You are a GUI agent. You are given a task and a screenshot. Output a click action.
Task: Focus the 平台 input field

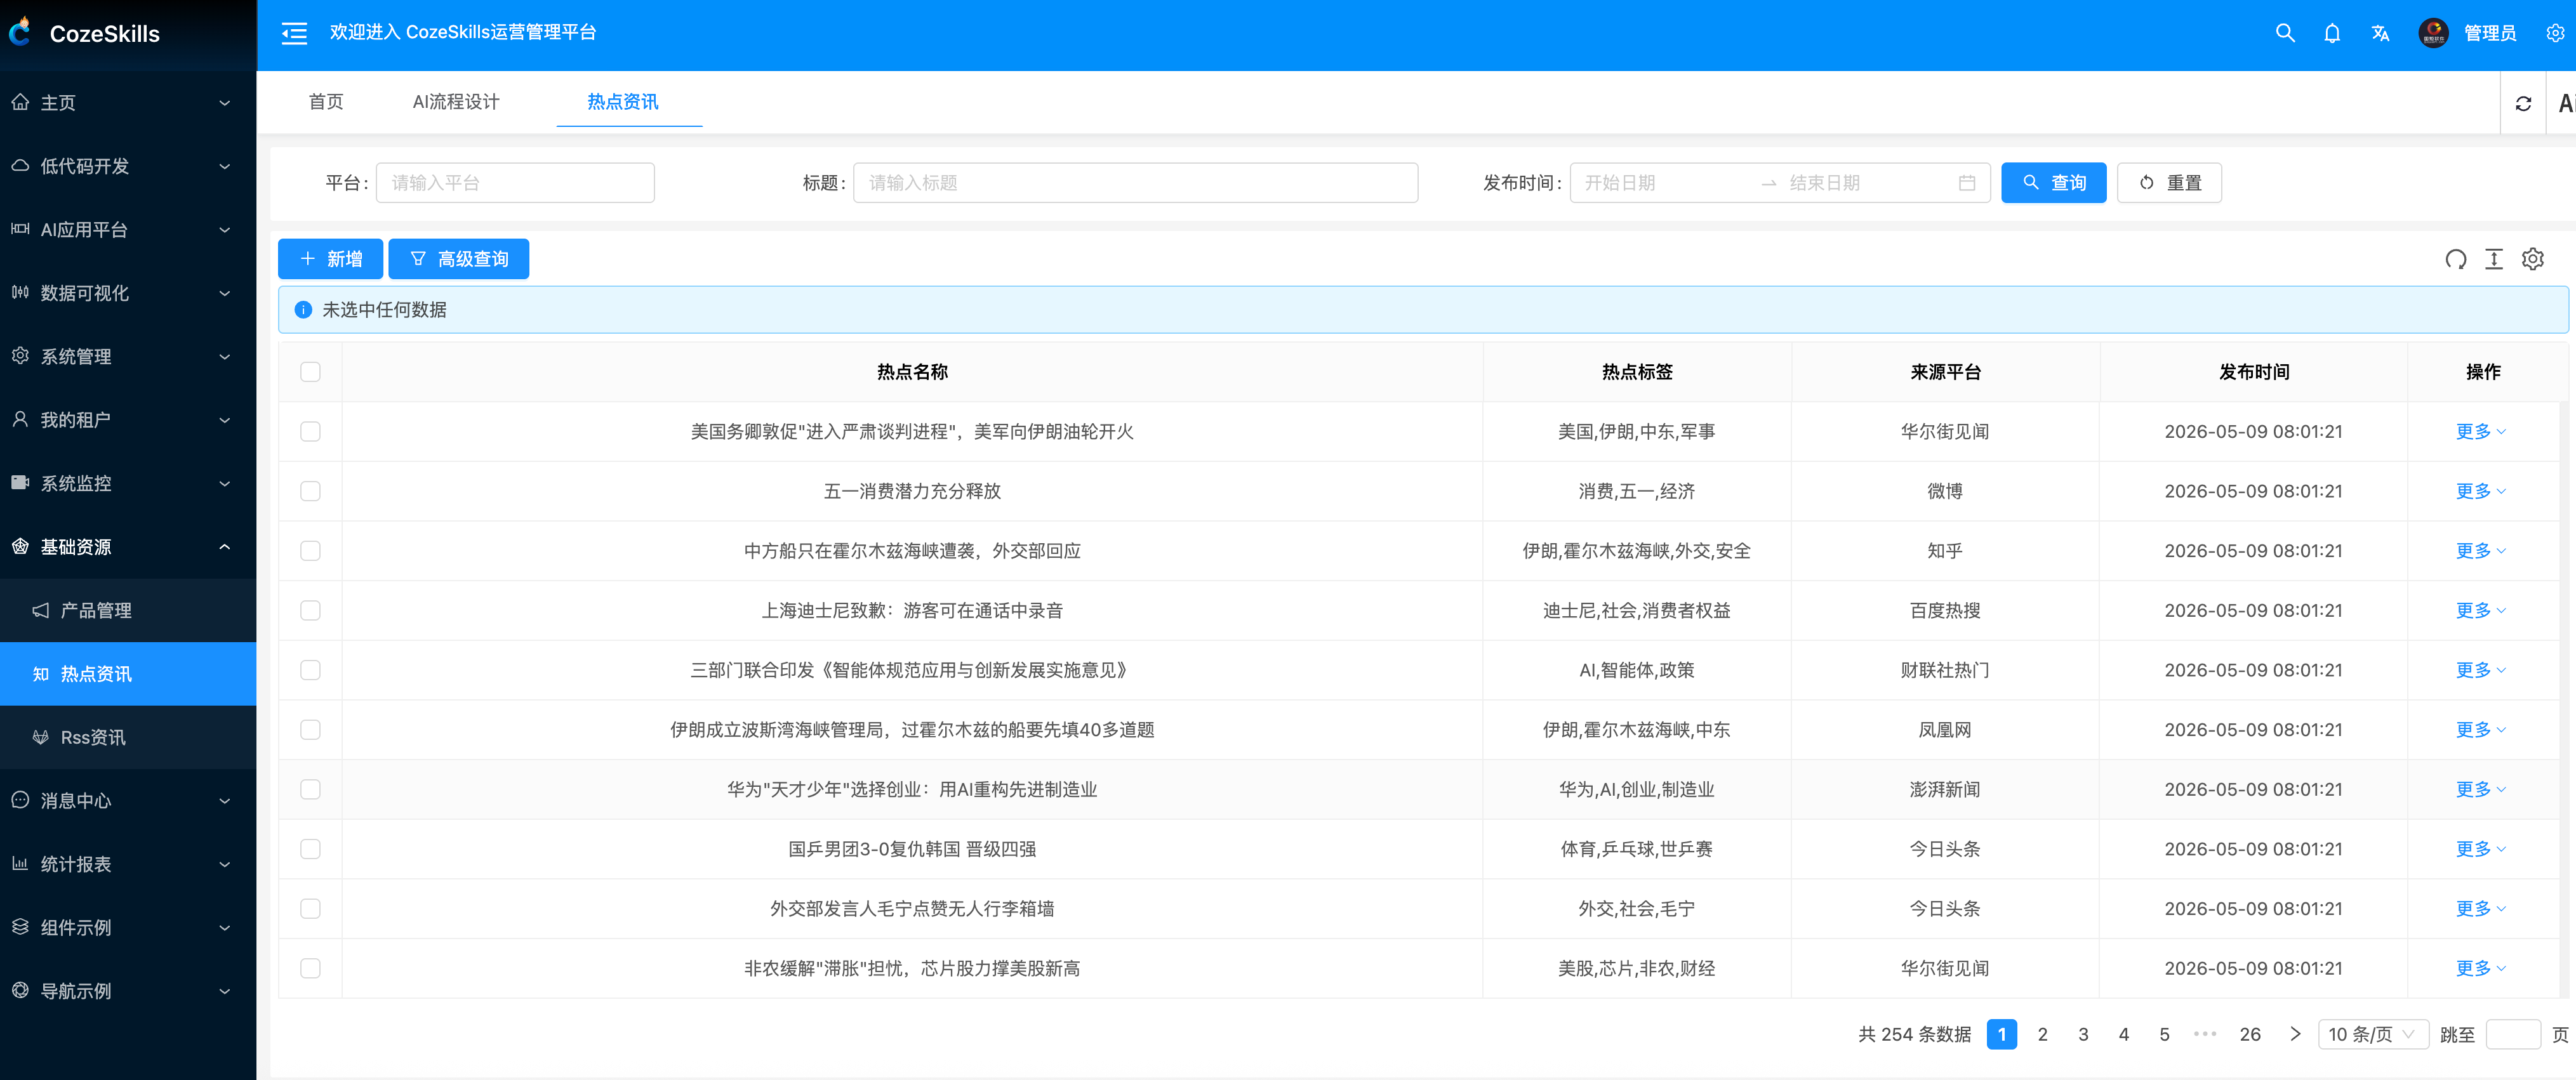[x=515, y=183]
